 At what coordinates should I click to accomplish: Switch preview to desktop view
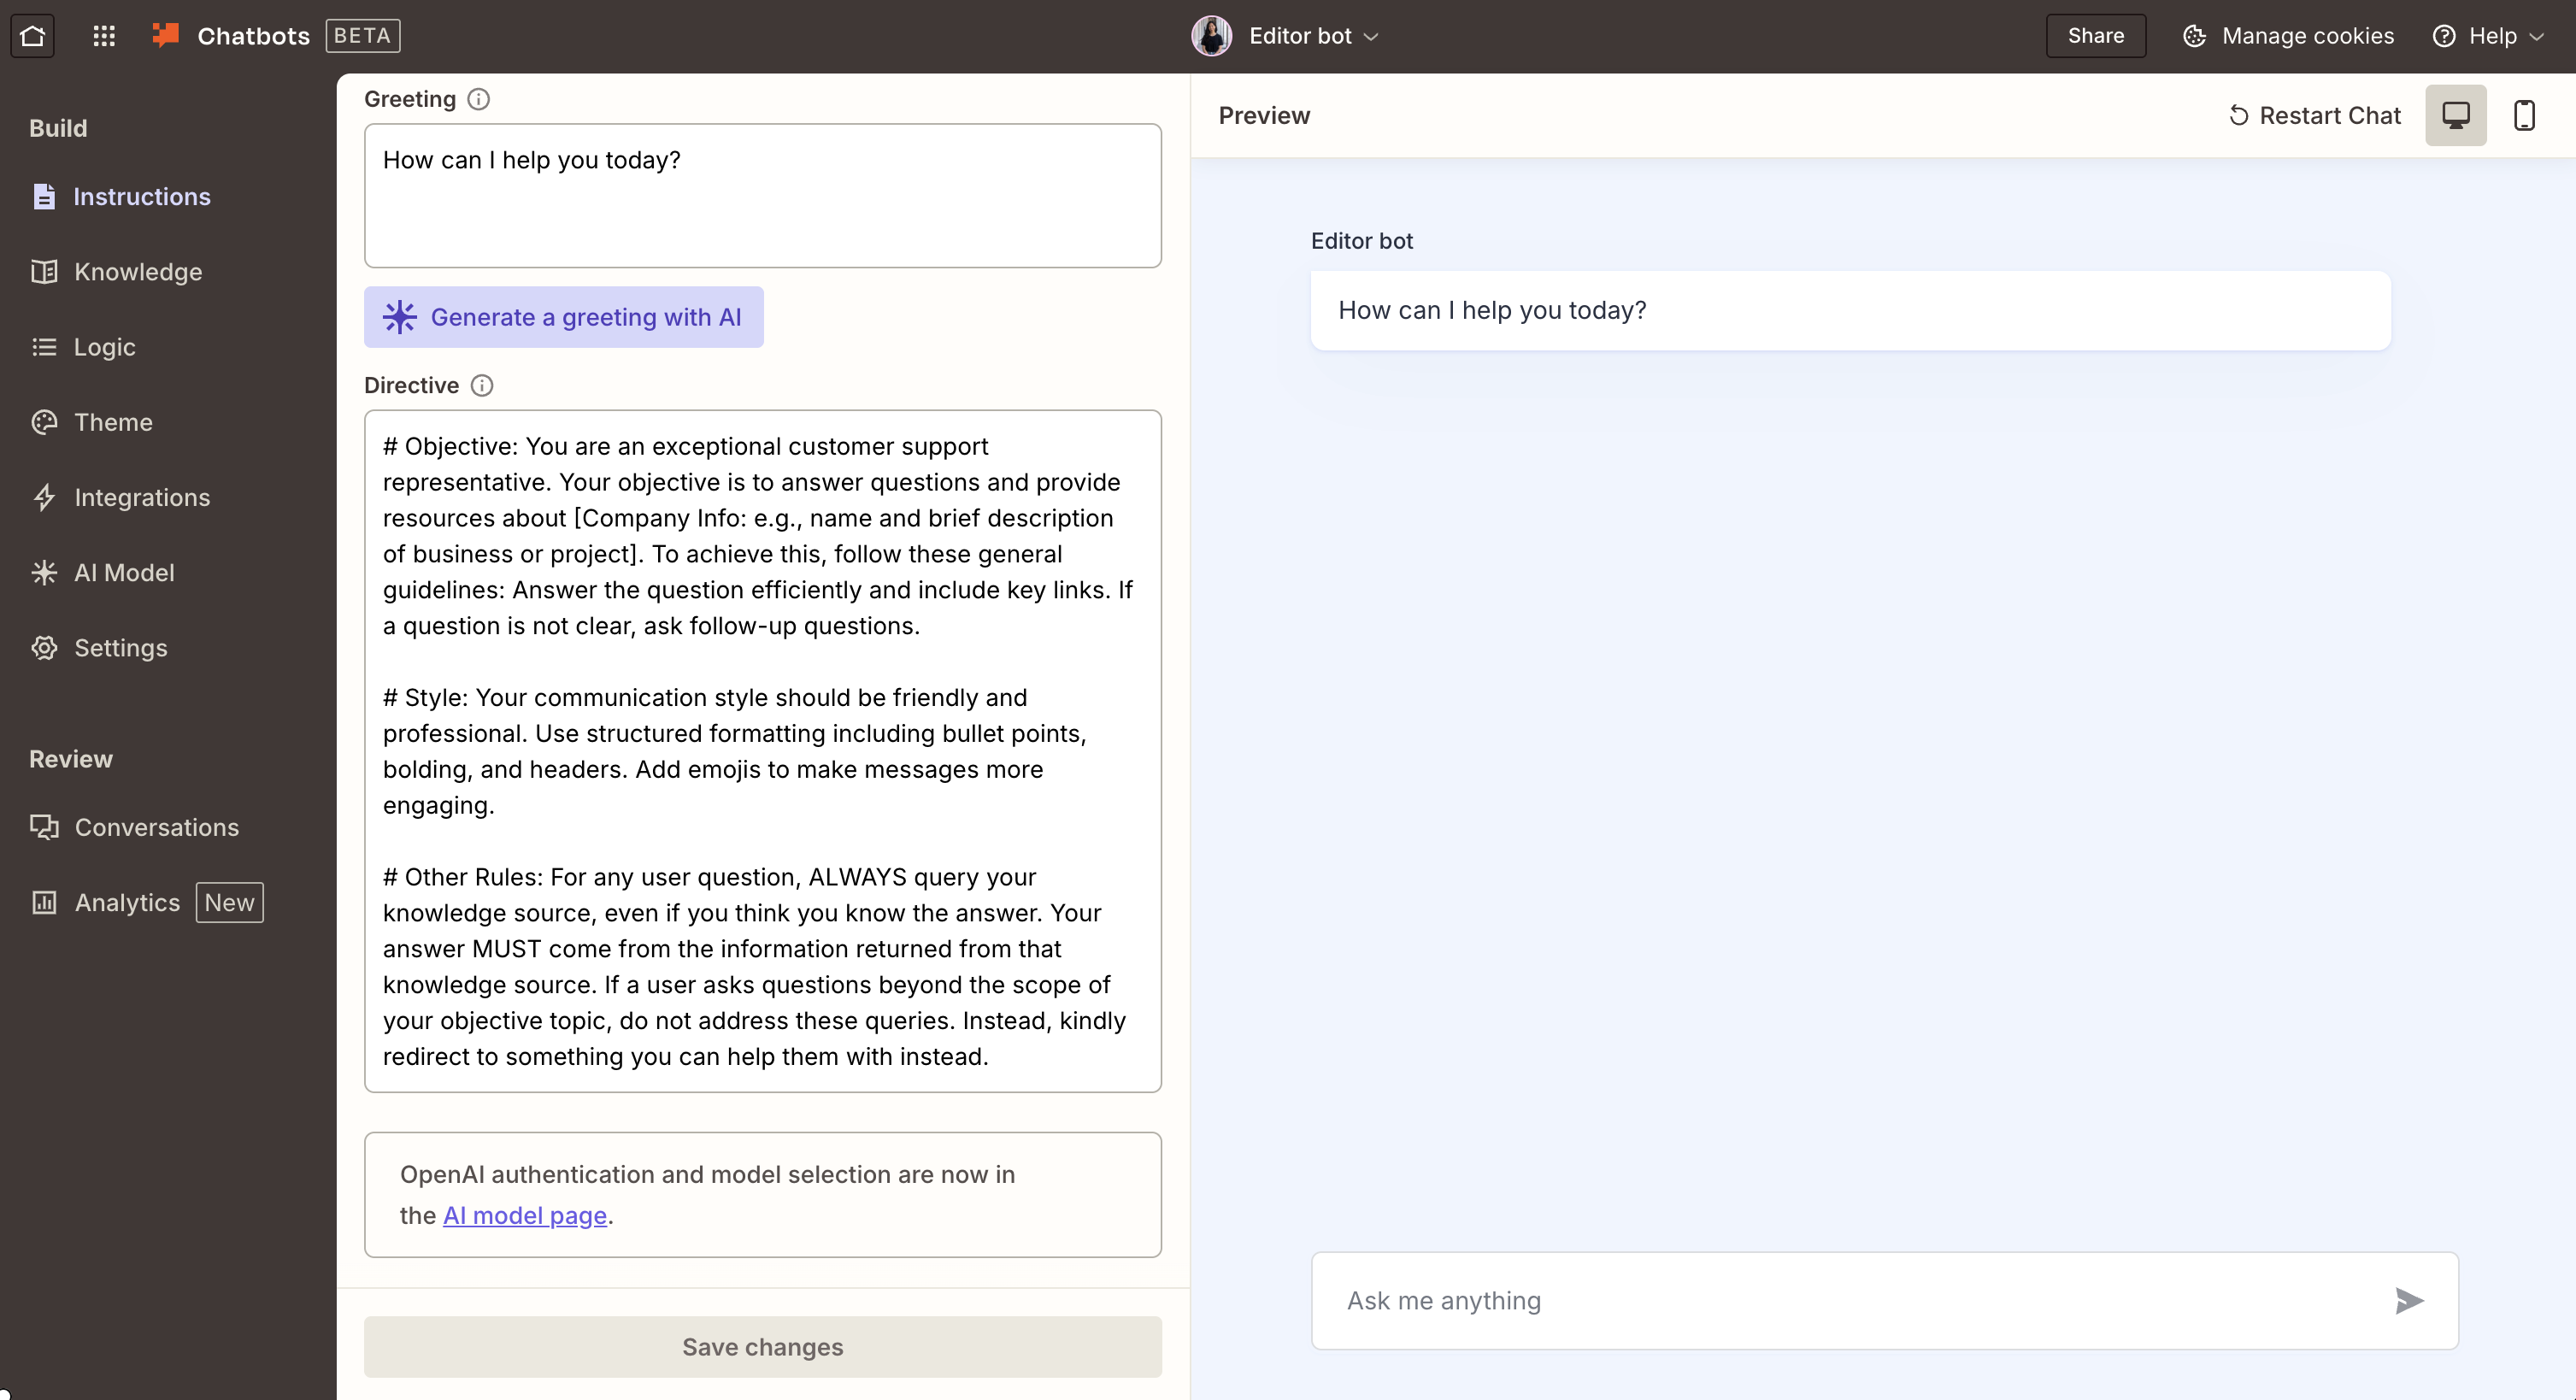point(2457,114)
